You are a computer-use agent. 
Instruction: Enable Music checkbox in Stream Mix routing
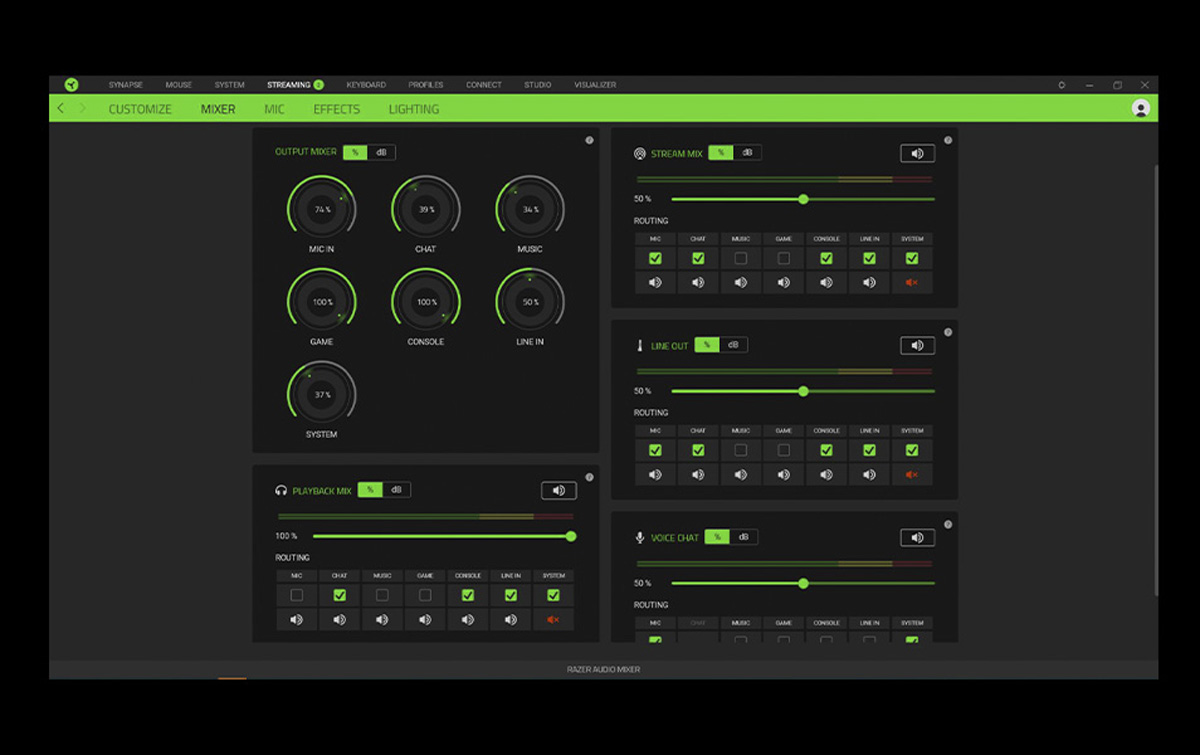740,258
